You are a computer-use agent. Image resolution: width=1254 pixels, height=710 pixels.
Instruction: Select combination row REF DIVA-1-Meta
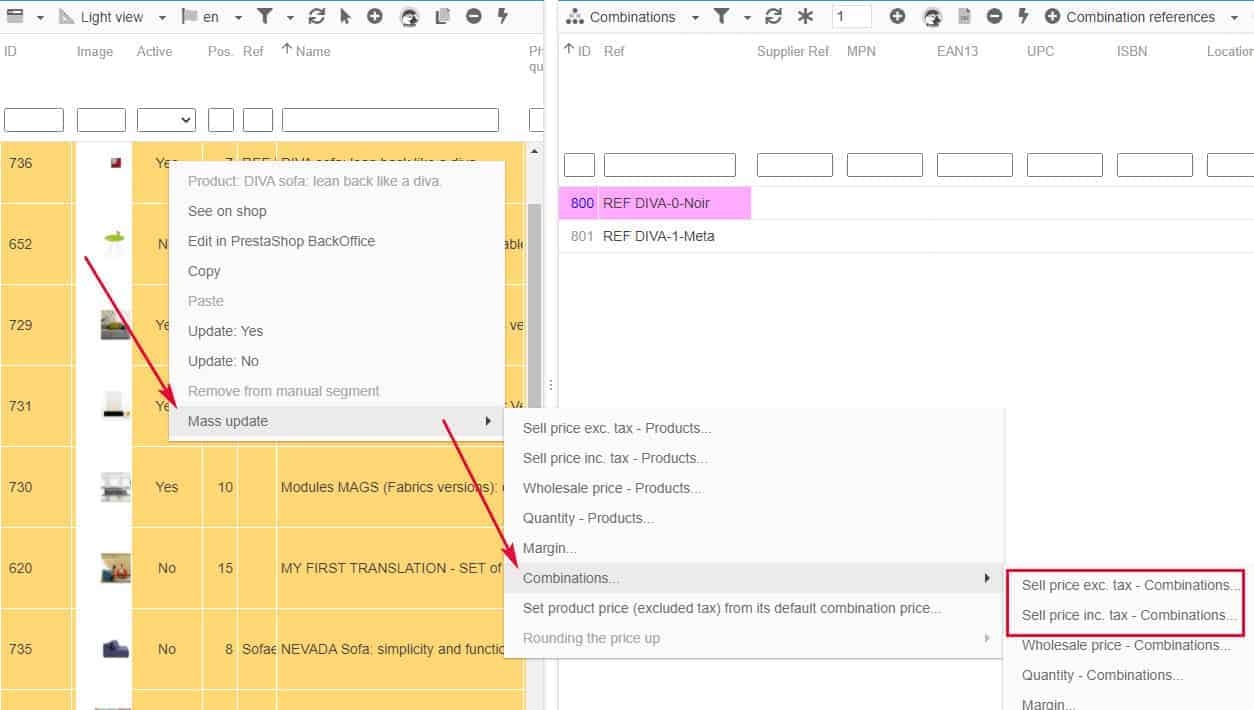658,236
